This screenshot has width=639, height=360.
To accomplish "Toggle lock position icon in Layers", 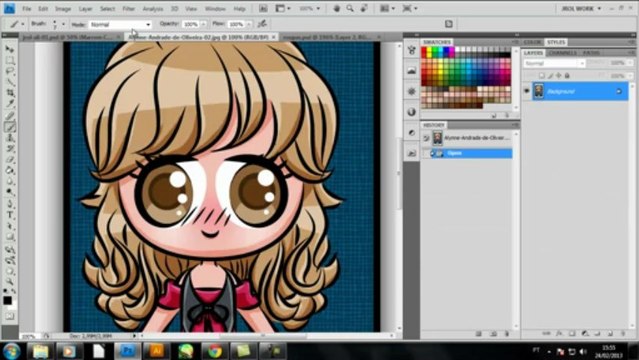I will click(559, 75).
